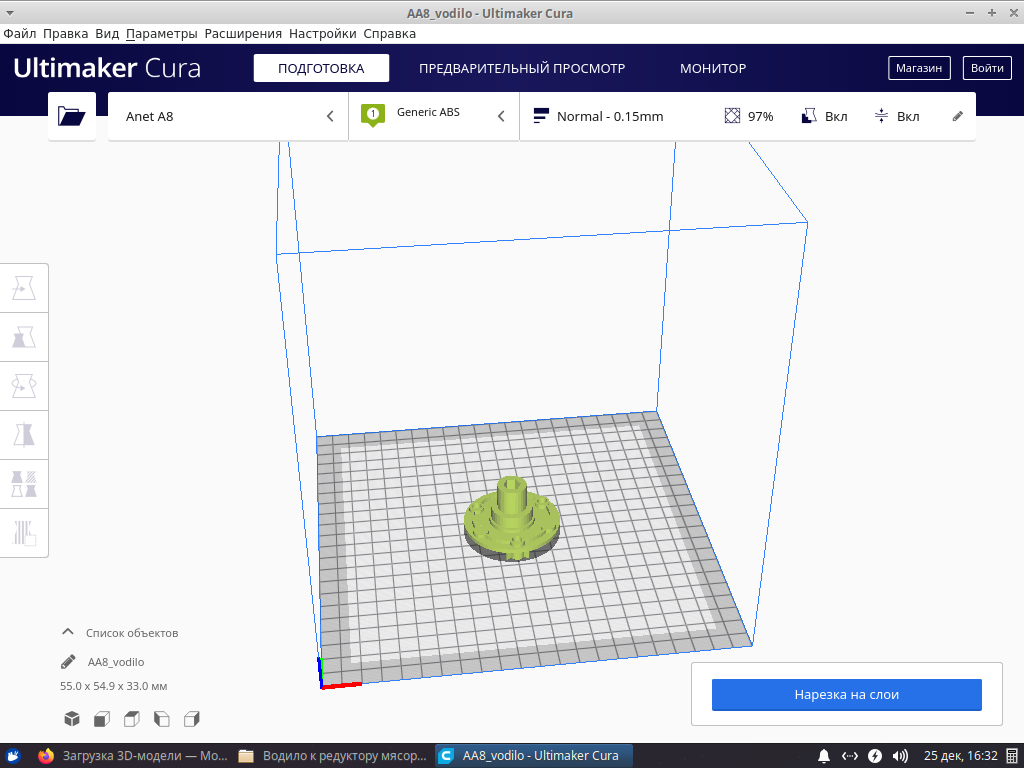Viewport: 1024px width, 768px height.
Task: Open Per Model Settings tool
Action: (24, 484)
